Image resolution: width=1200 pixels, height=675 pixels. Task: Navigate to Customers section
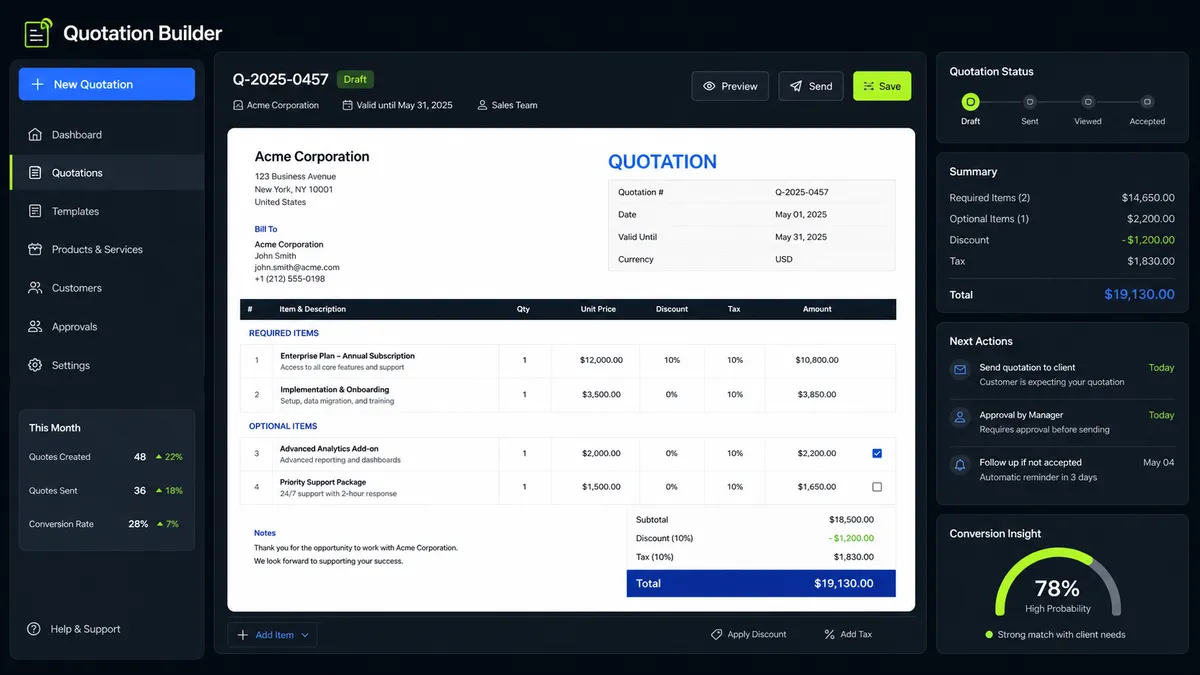(107, 288)
